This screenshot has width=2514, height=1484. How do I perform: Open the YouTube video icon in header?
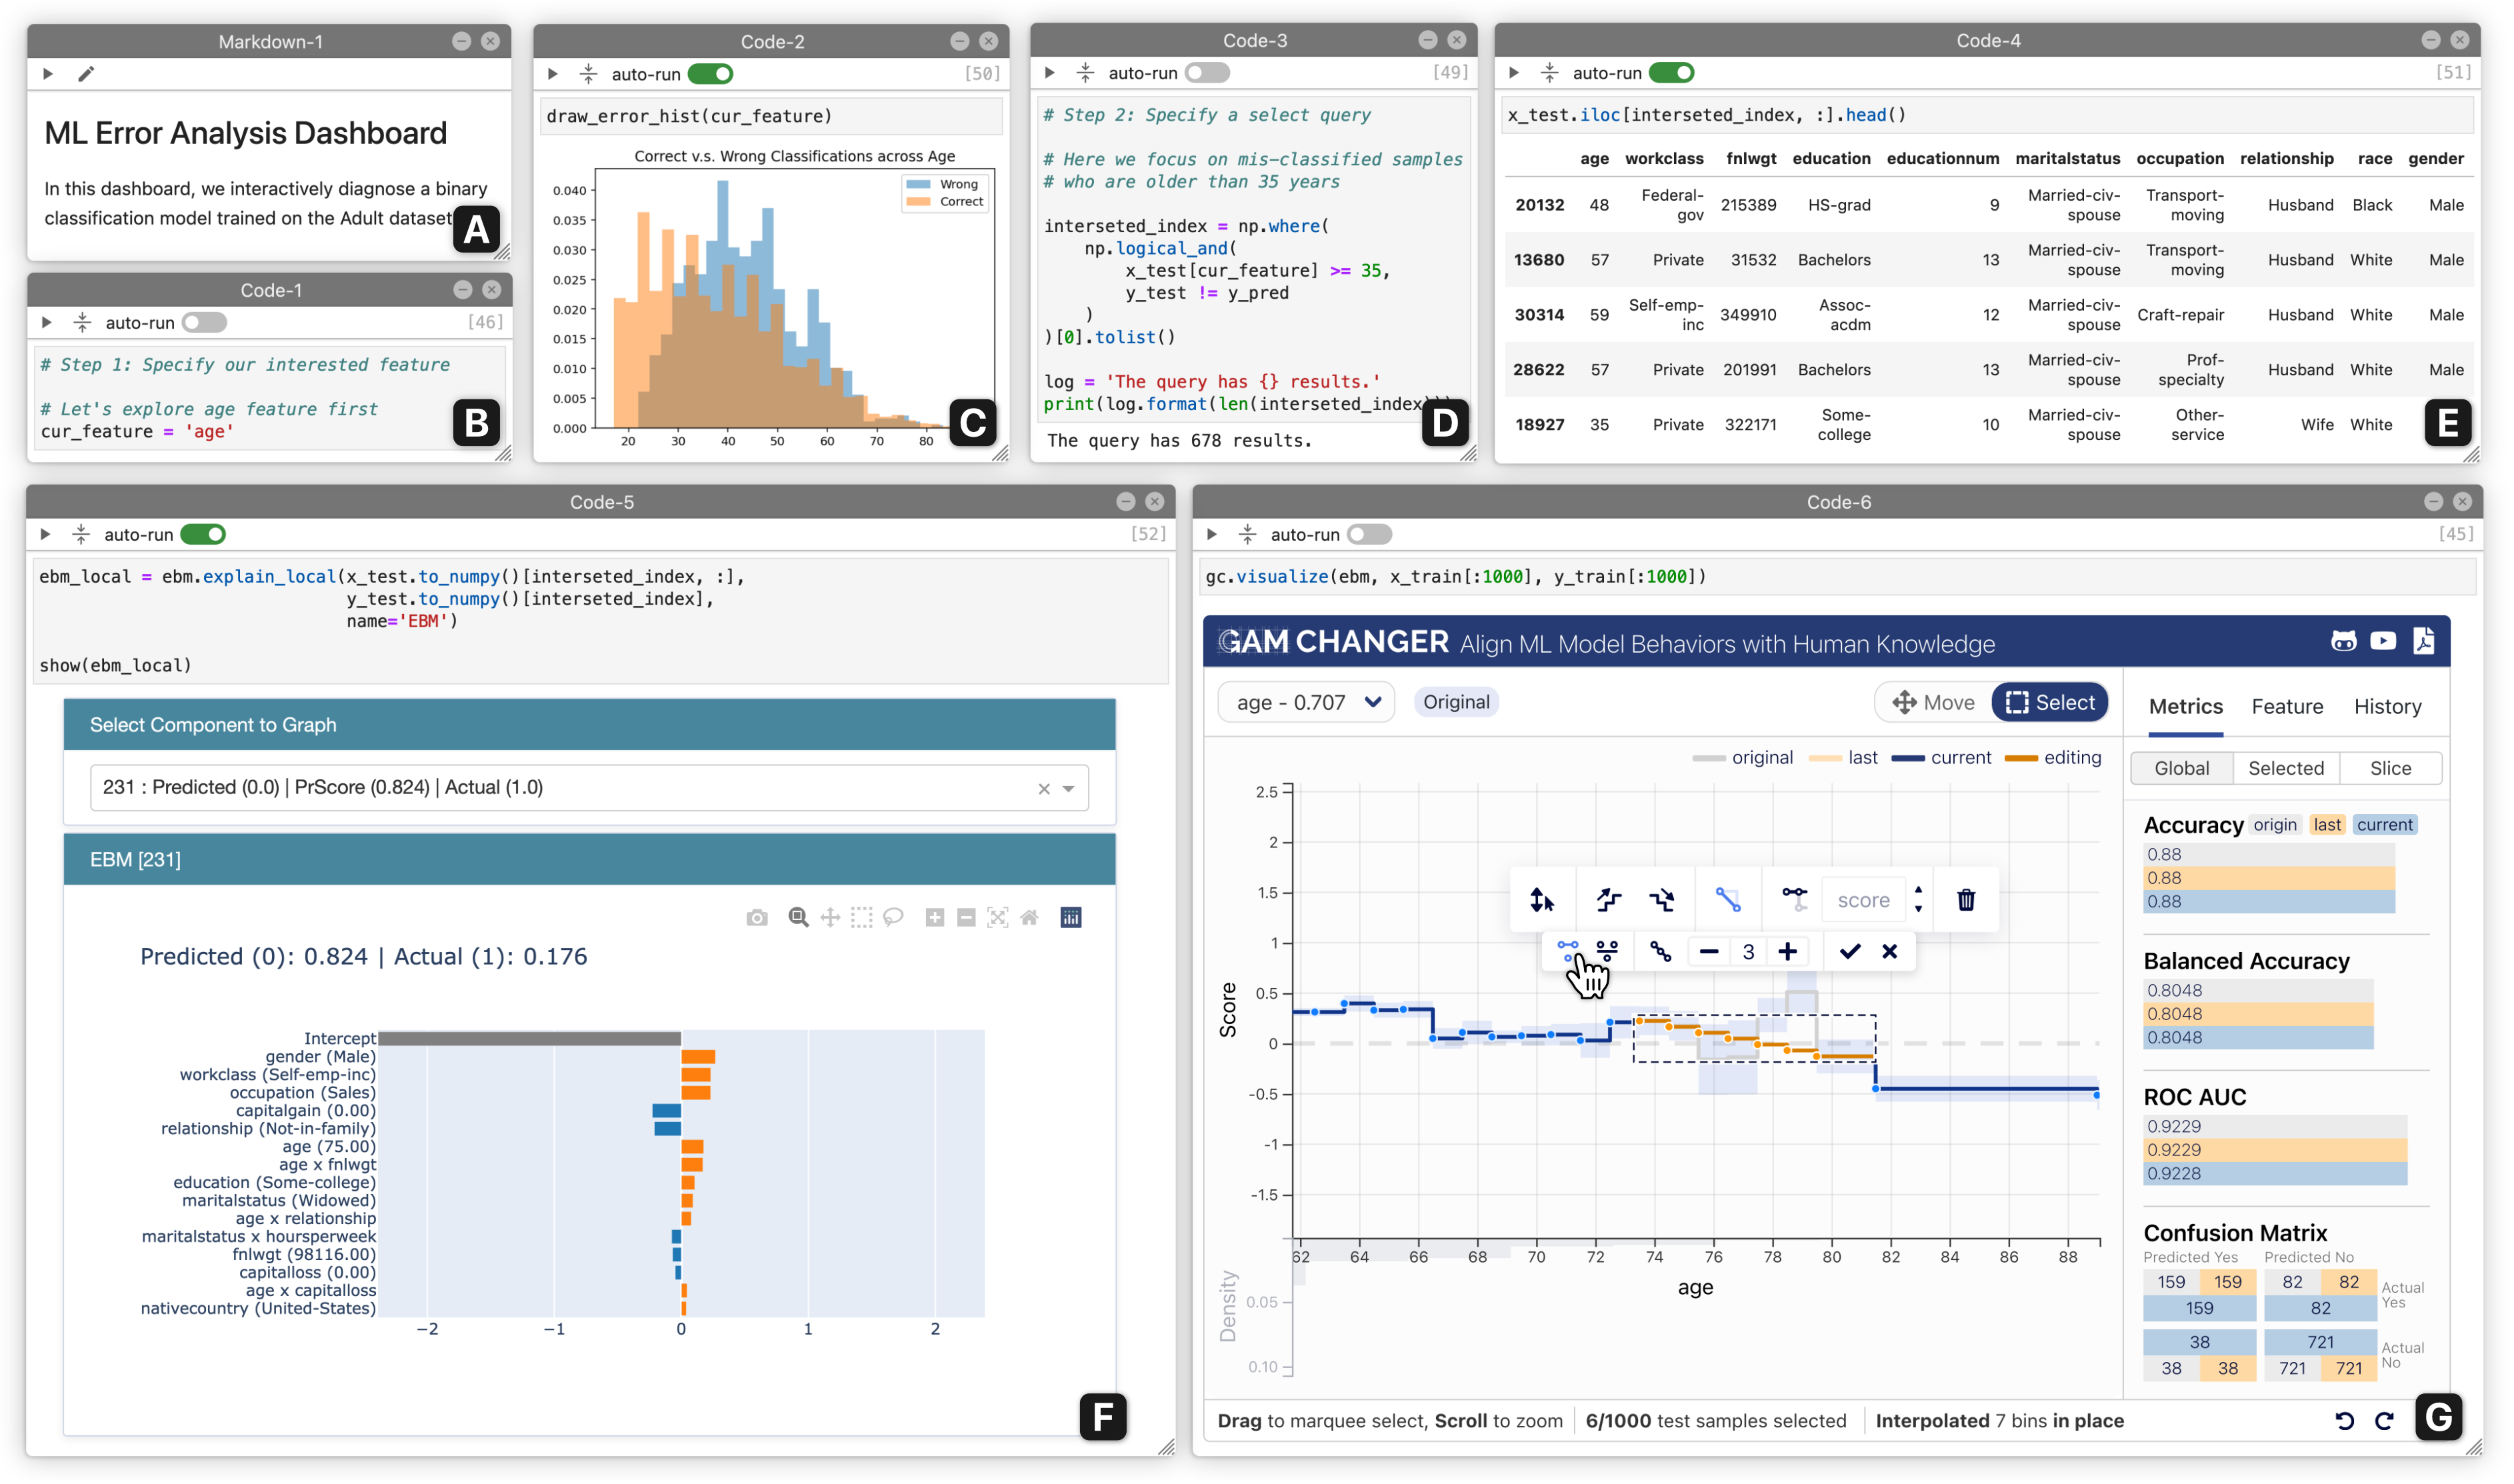click(x=2383, y=641)
